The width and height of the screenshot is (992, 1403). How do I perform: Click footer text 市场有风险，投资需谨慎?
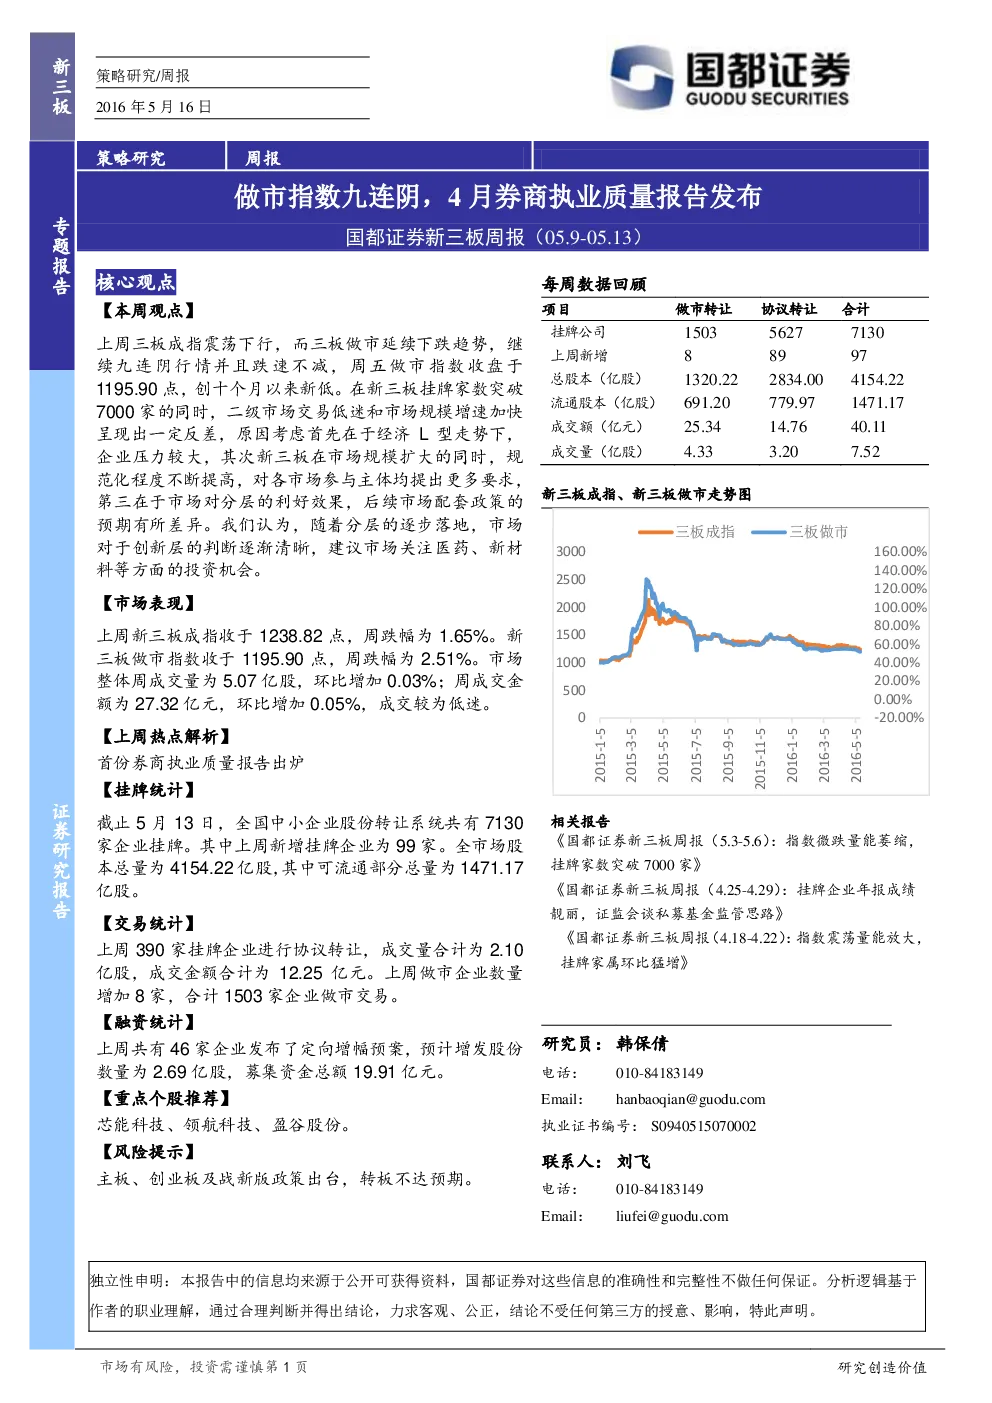(182, 1367)
